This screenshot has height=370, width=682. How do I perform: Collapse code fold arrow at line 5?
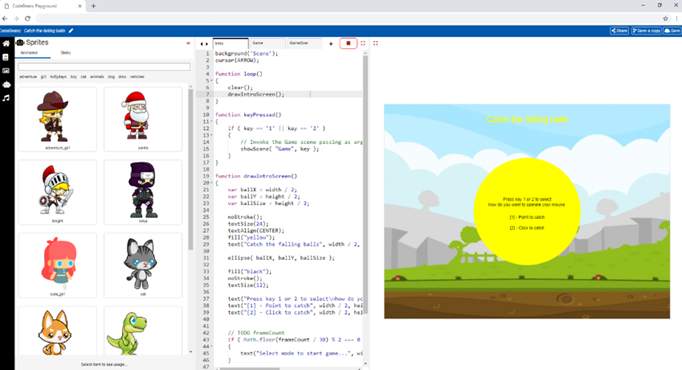(x=212, y=80)
